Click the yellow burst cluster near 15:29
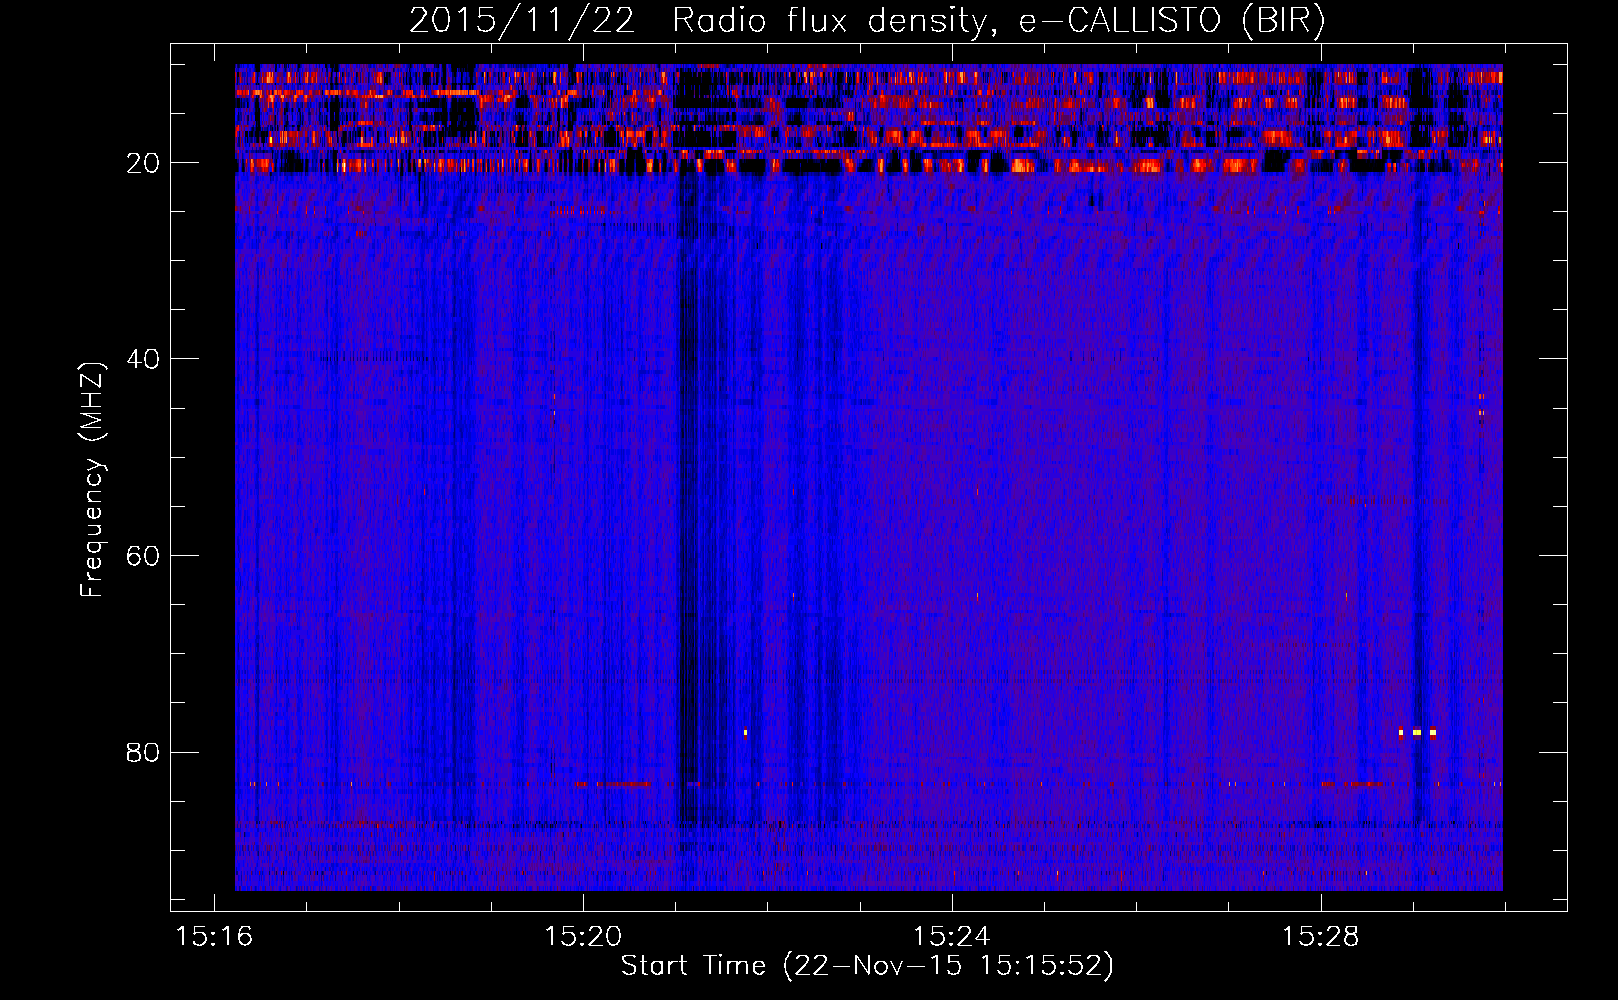 click(1417, 732)
